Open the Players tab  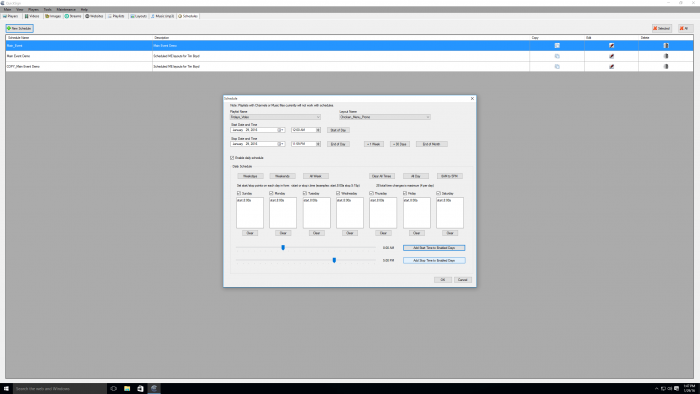(x=11, y=16)
